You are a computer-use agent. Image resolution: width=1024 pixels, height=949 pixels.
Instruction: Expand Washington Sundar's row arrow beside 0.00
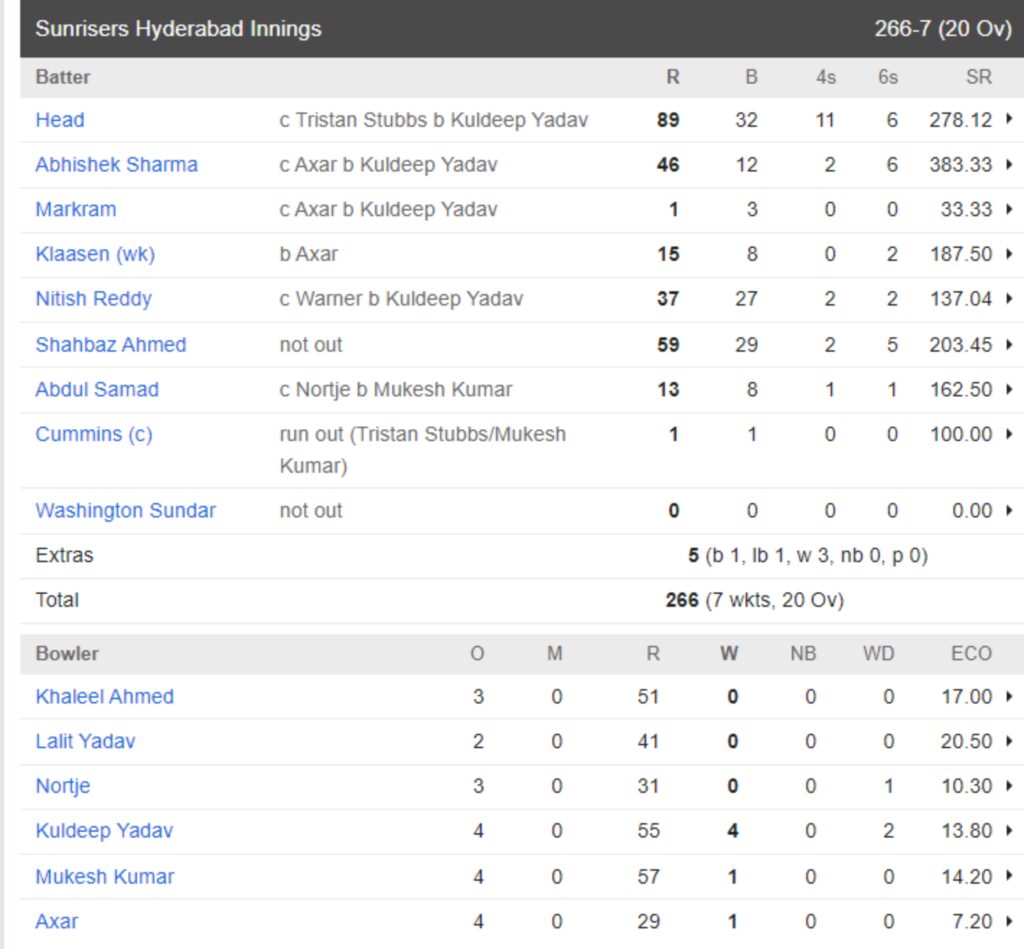[1009, 510]
